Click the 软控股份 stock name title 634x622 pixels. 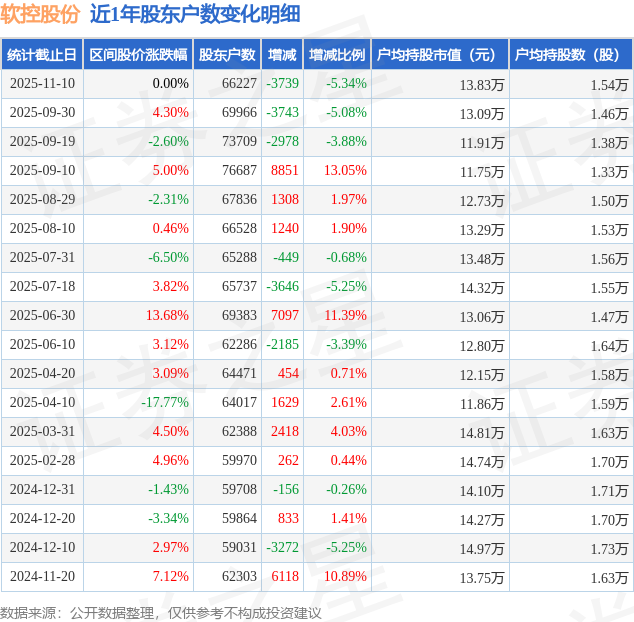40,14
